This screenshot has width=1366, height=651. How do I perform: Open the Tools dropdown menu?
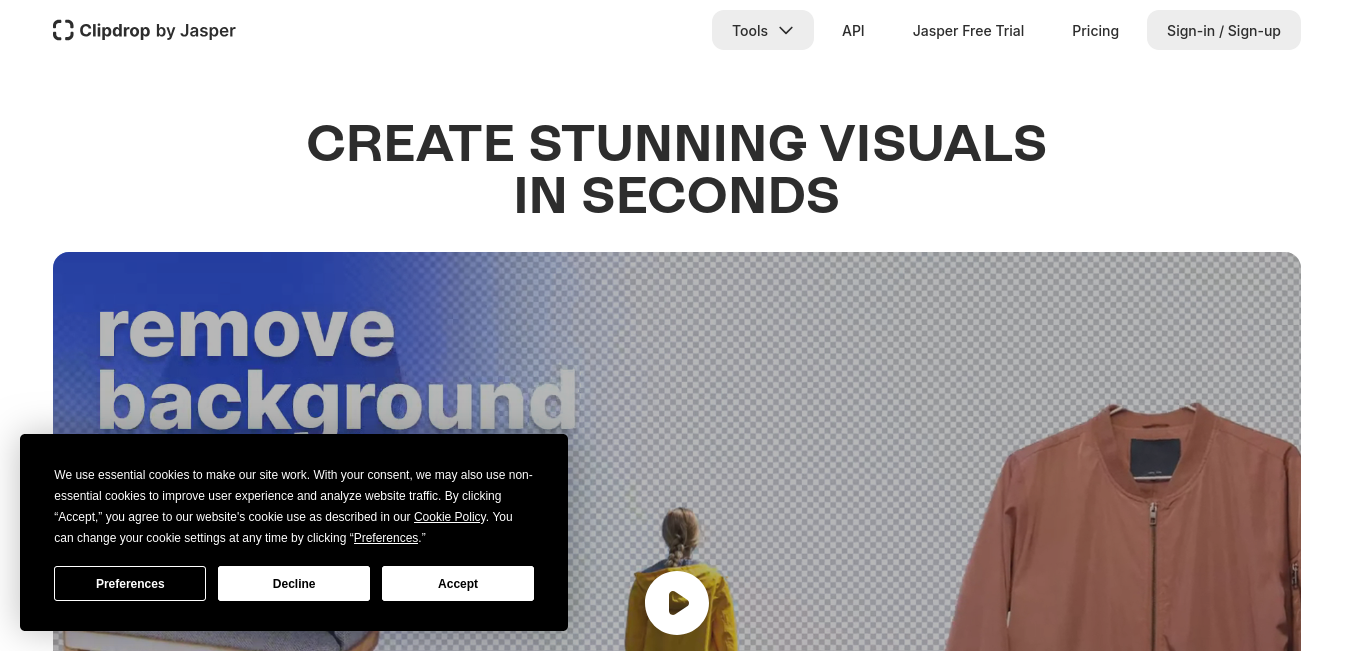(x=763, y=30)
